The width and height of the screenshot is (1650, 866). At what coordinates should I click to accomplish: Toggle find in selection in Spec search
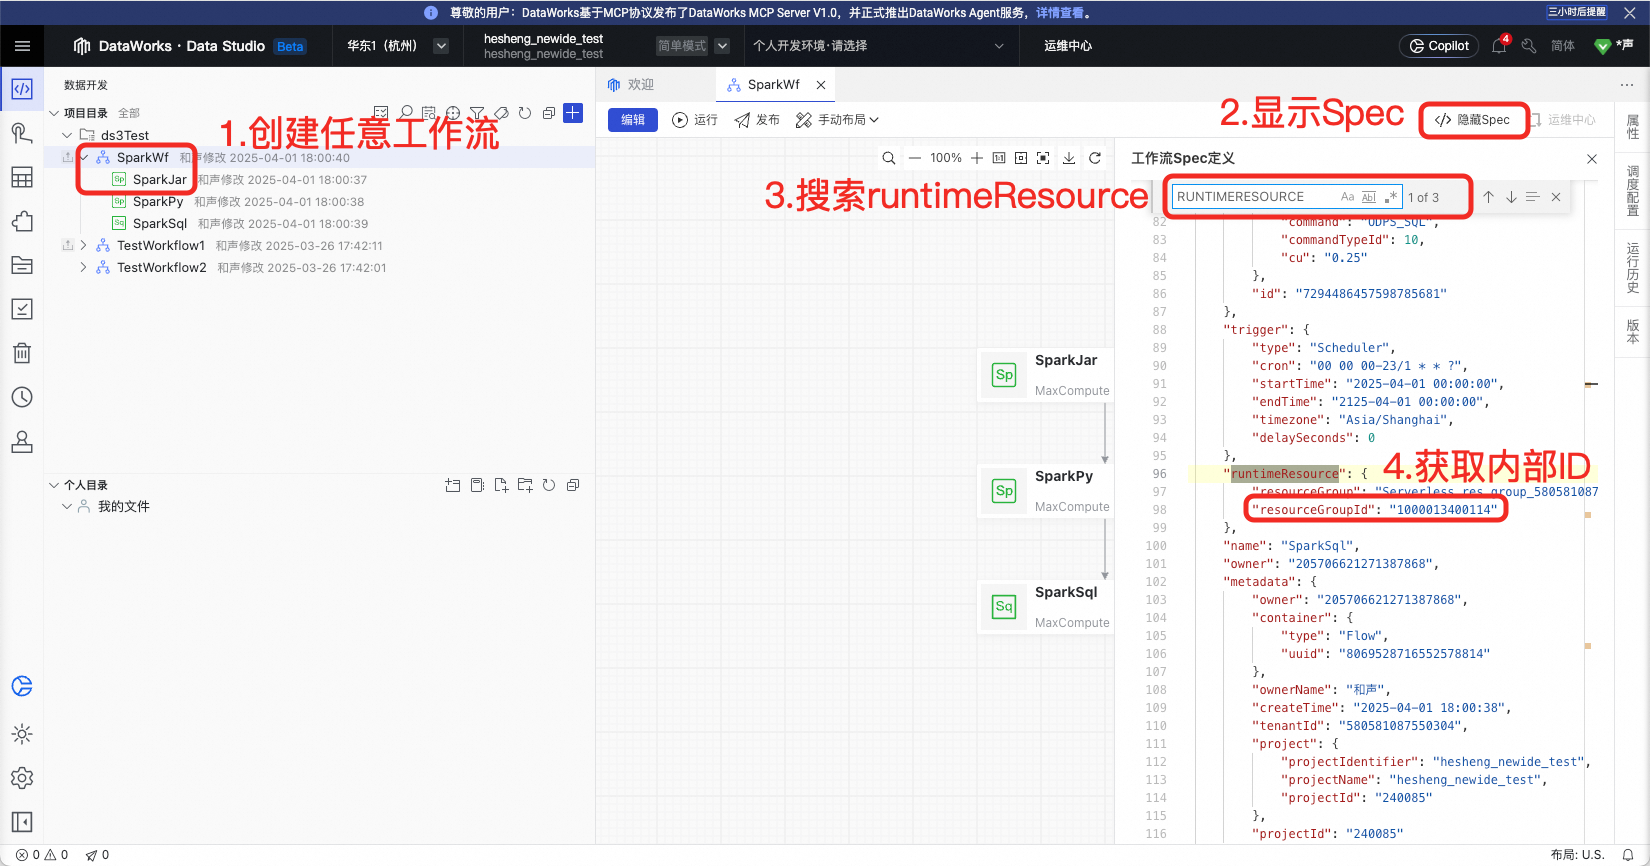point(1533,197)
